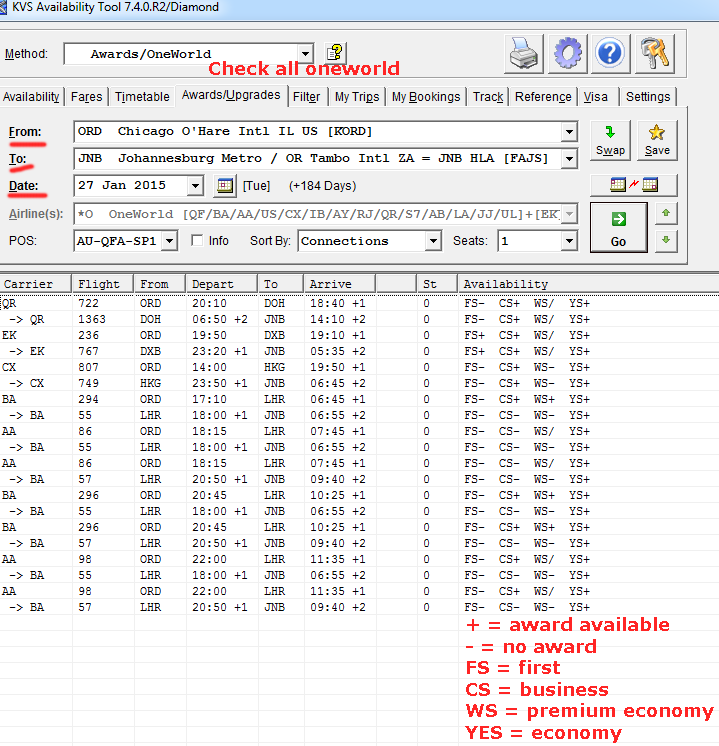
Task: Save the route with star button
Action: pos(657,140)
